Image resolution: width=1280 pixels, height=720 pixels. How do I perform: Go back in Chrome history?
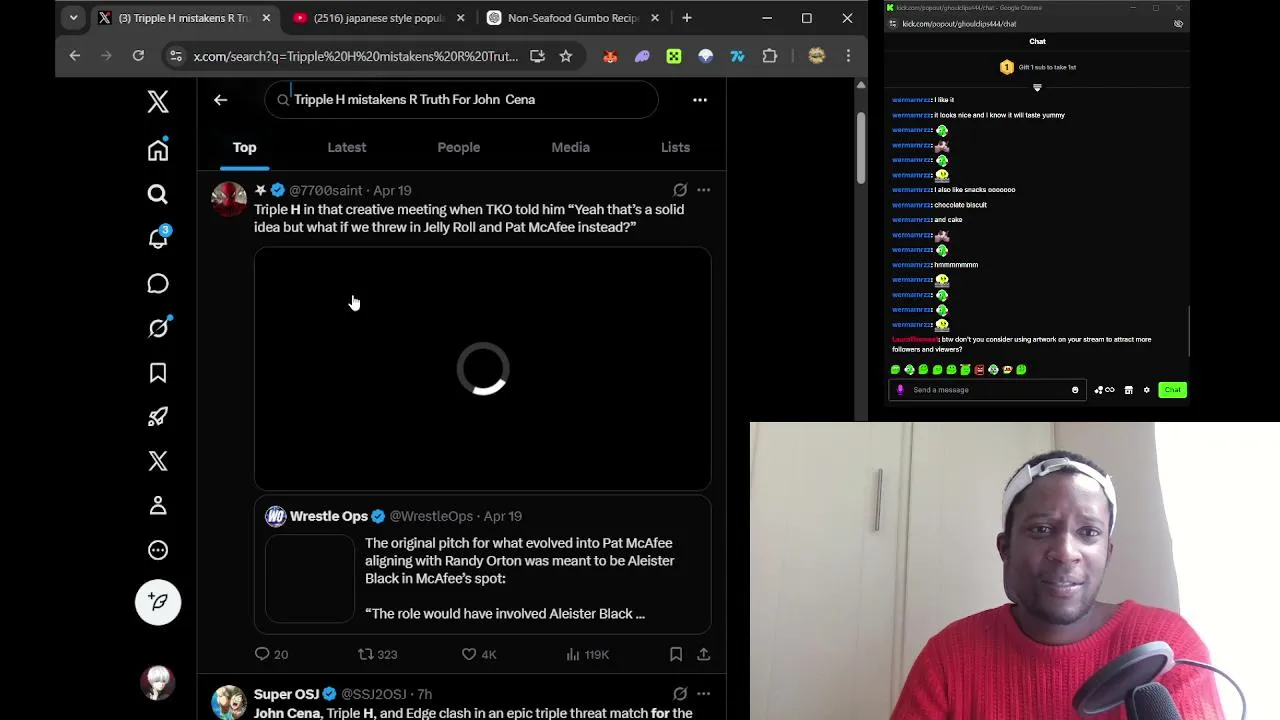[x=74, y=56]
